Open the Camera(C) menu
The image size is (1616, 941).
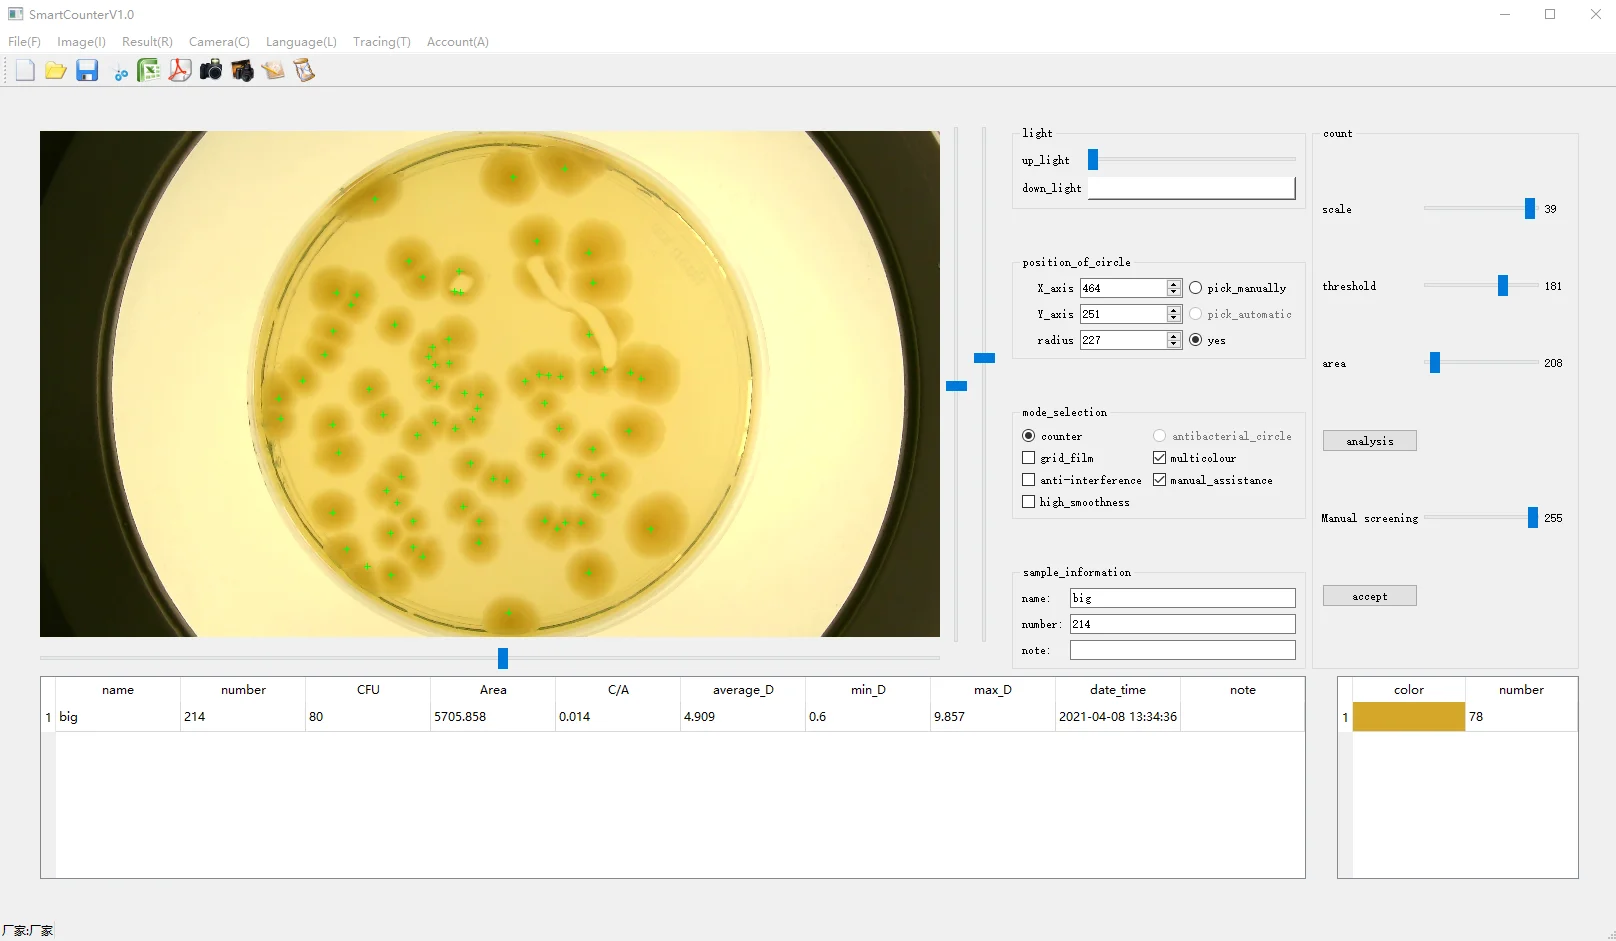pos(219,42)
